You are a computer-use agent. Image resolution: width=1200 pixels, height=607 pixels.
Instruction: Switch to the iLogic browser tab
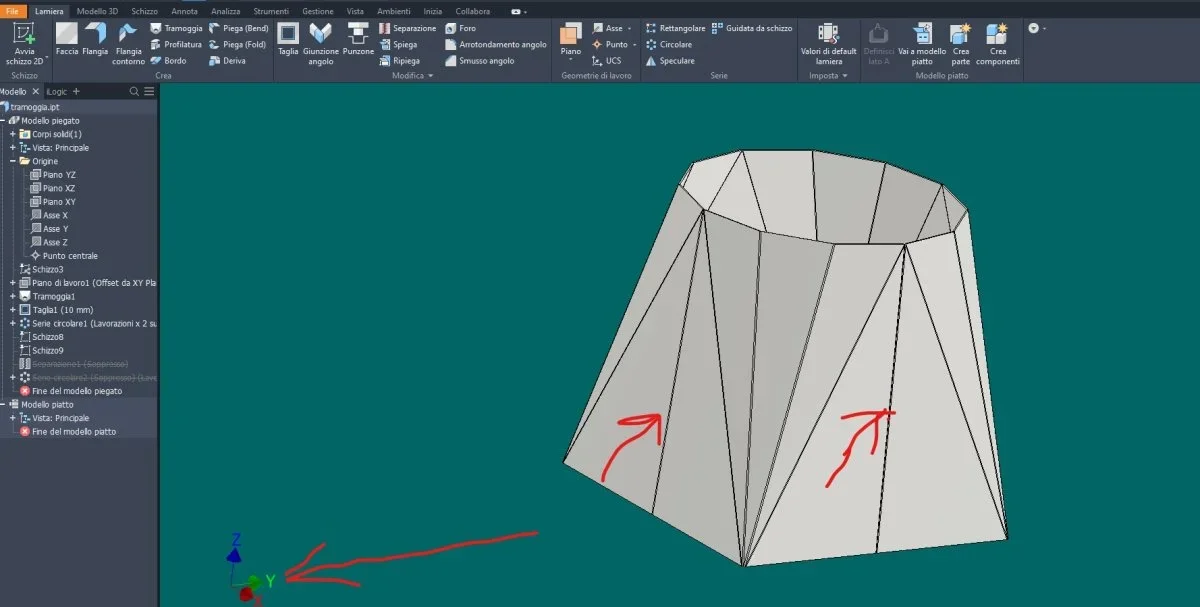pos(57,91)
